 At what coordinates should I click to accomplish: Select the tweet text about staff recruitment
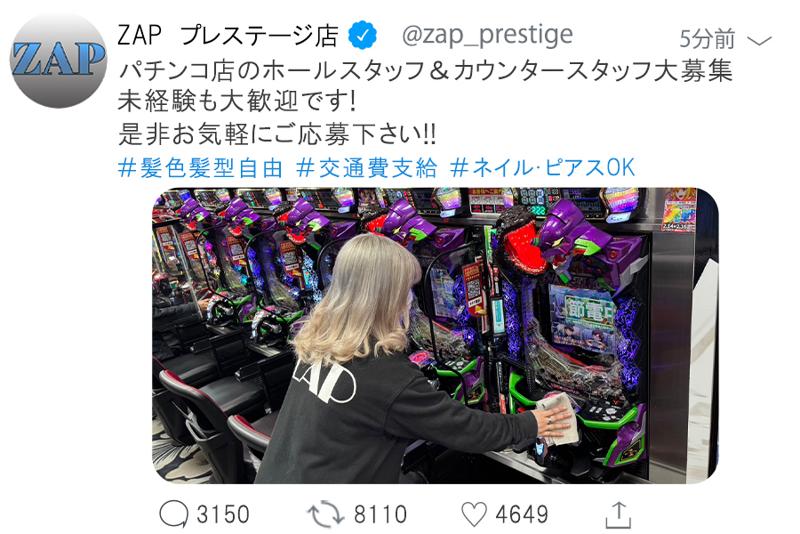click(x=426, y=71)
